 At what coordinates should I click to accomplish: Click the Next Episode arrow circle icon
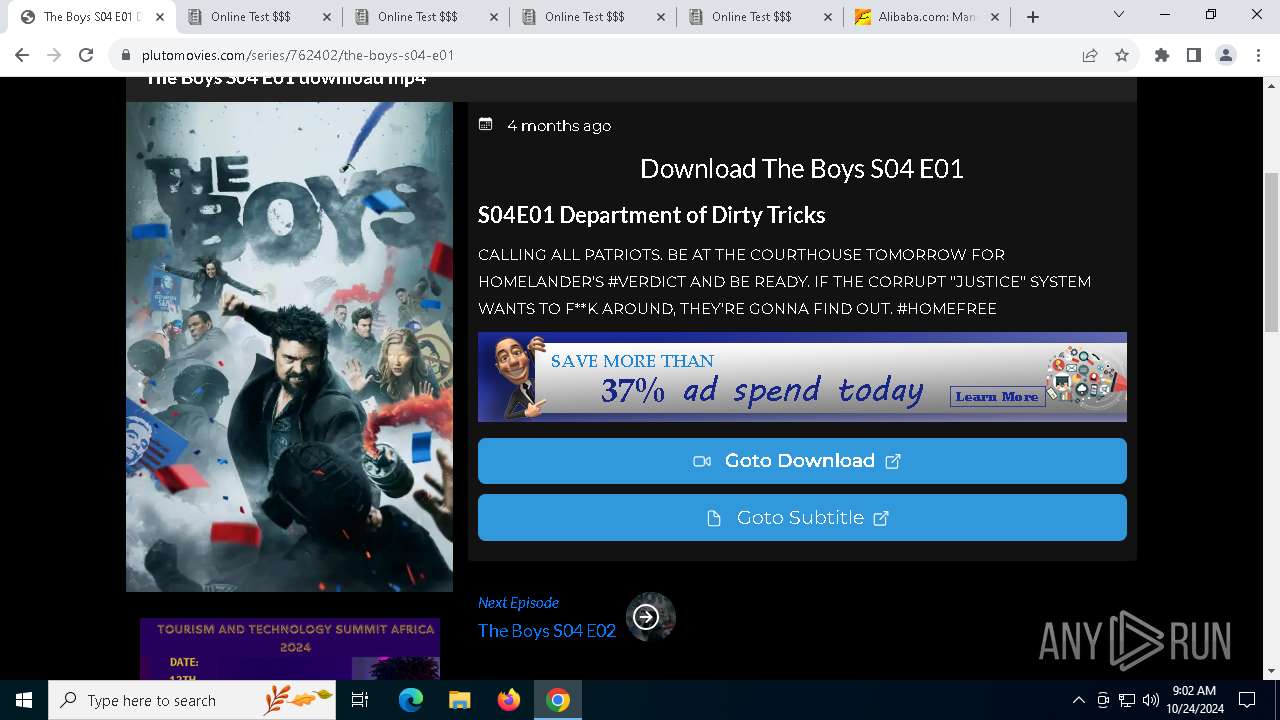(x=650, y=617)
